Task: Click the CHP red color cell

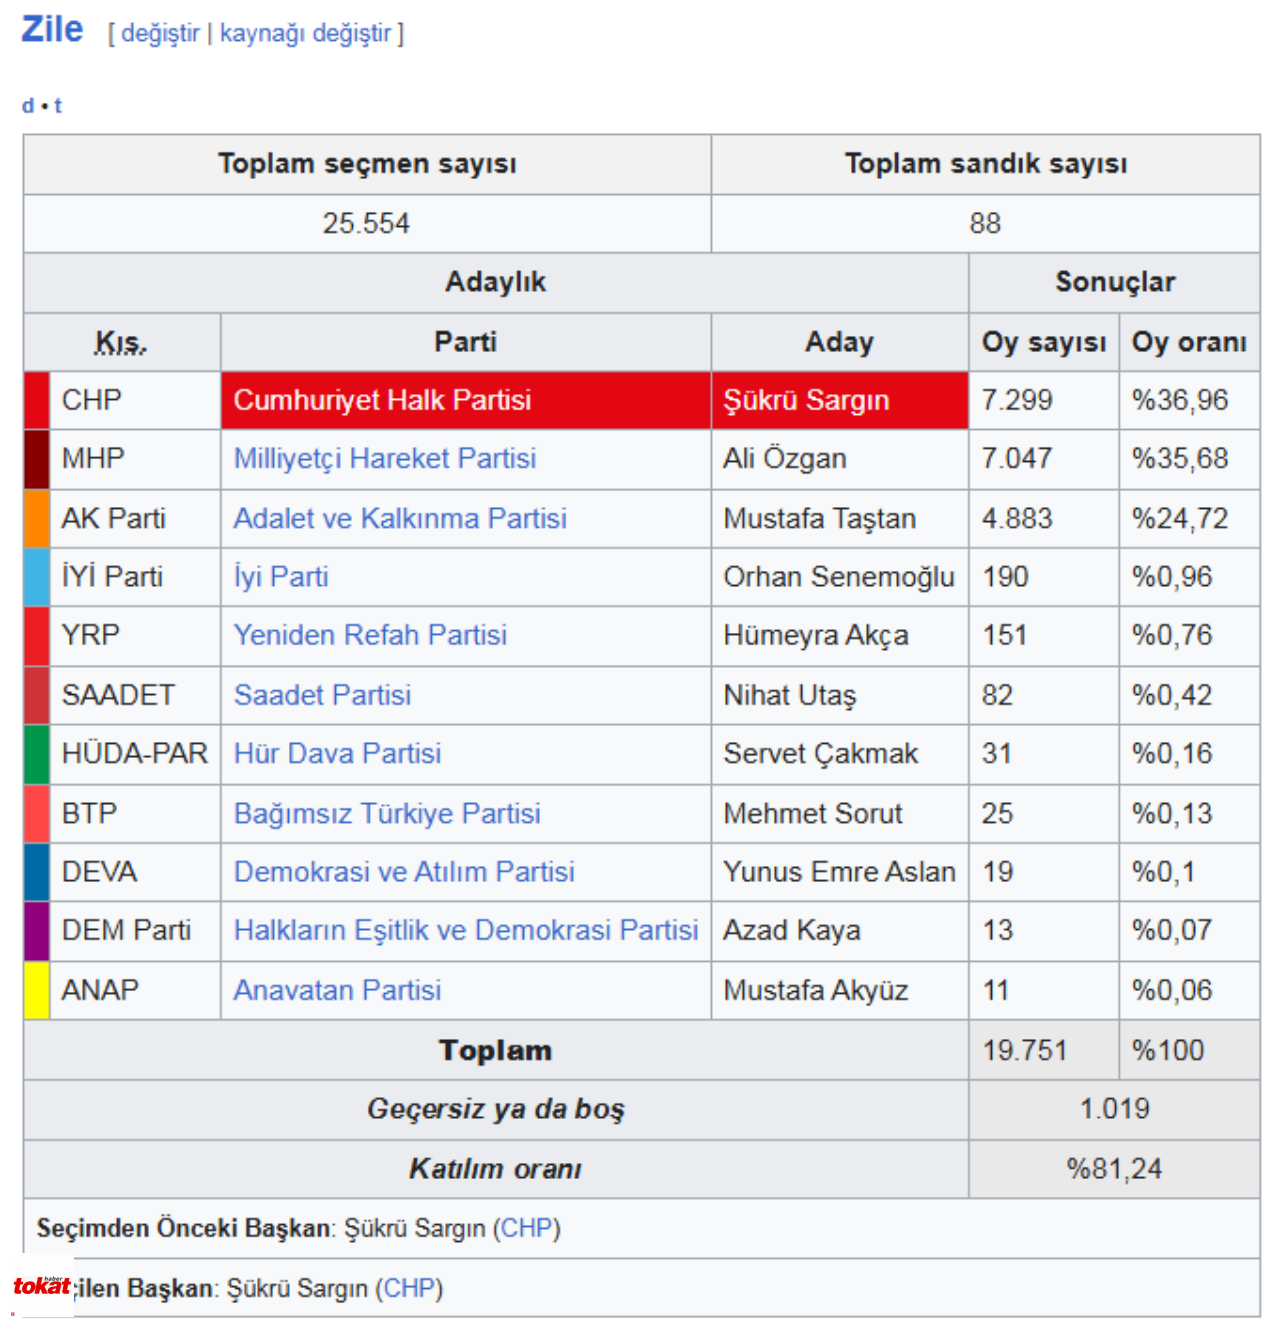Action: [x=37, y=400]
